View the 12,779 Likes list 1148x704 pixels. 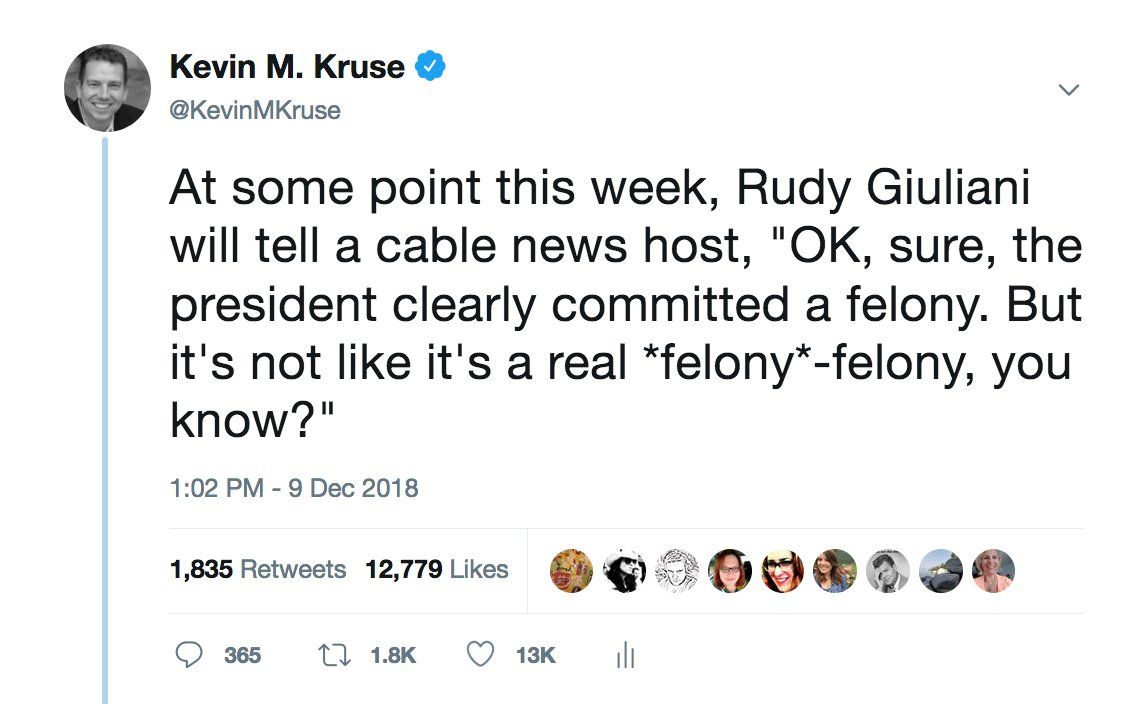tap(437, 570)
